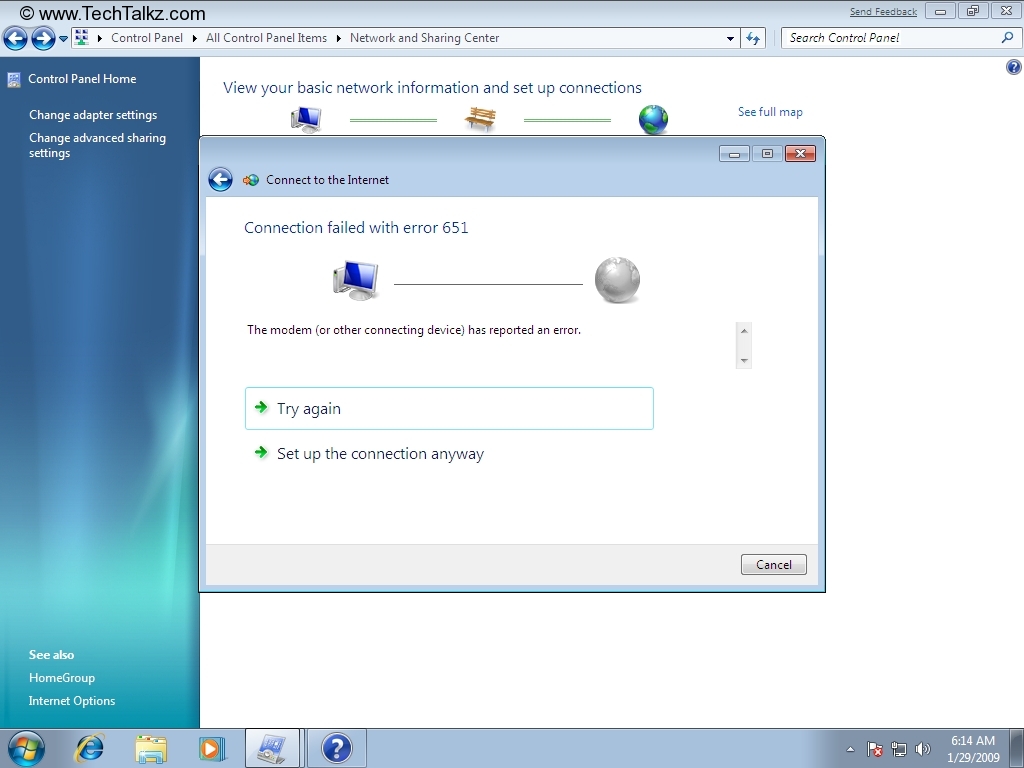Click the network status tray icon

coord(899,749)
